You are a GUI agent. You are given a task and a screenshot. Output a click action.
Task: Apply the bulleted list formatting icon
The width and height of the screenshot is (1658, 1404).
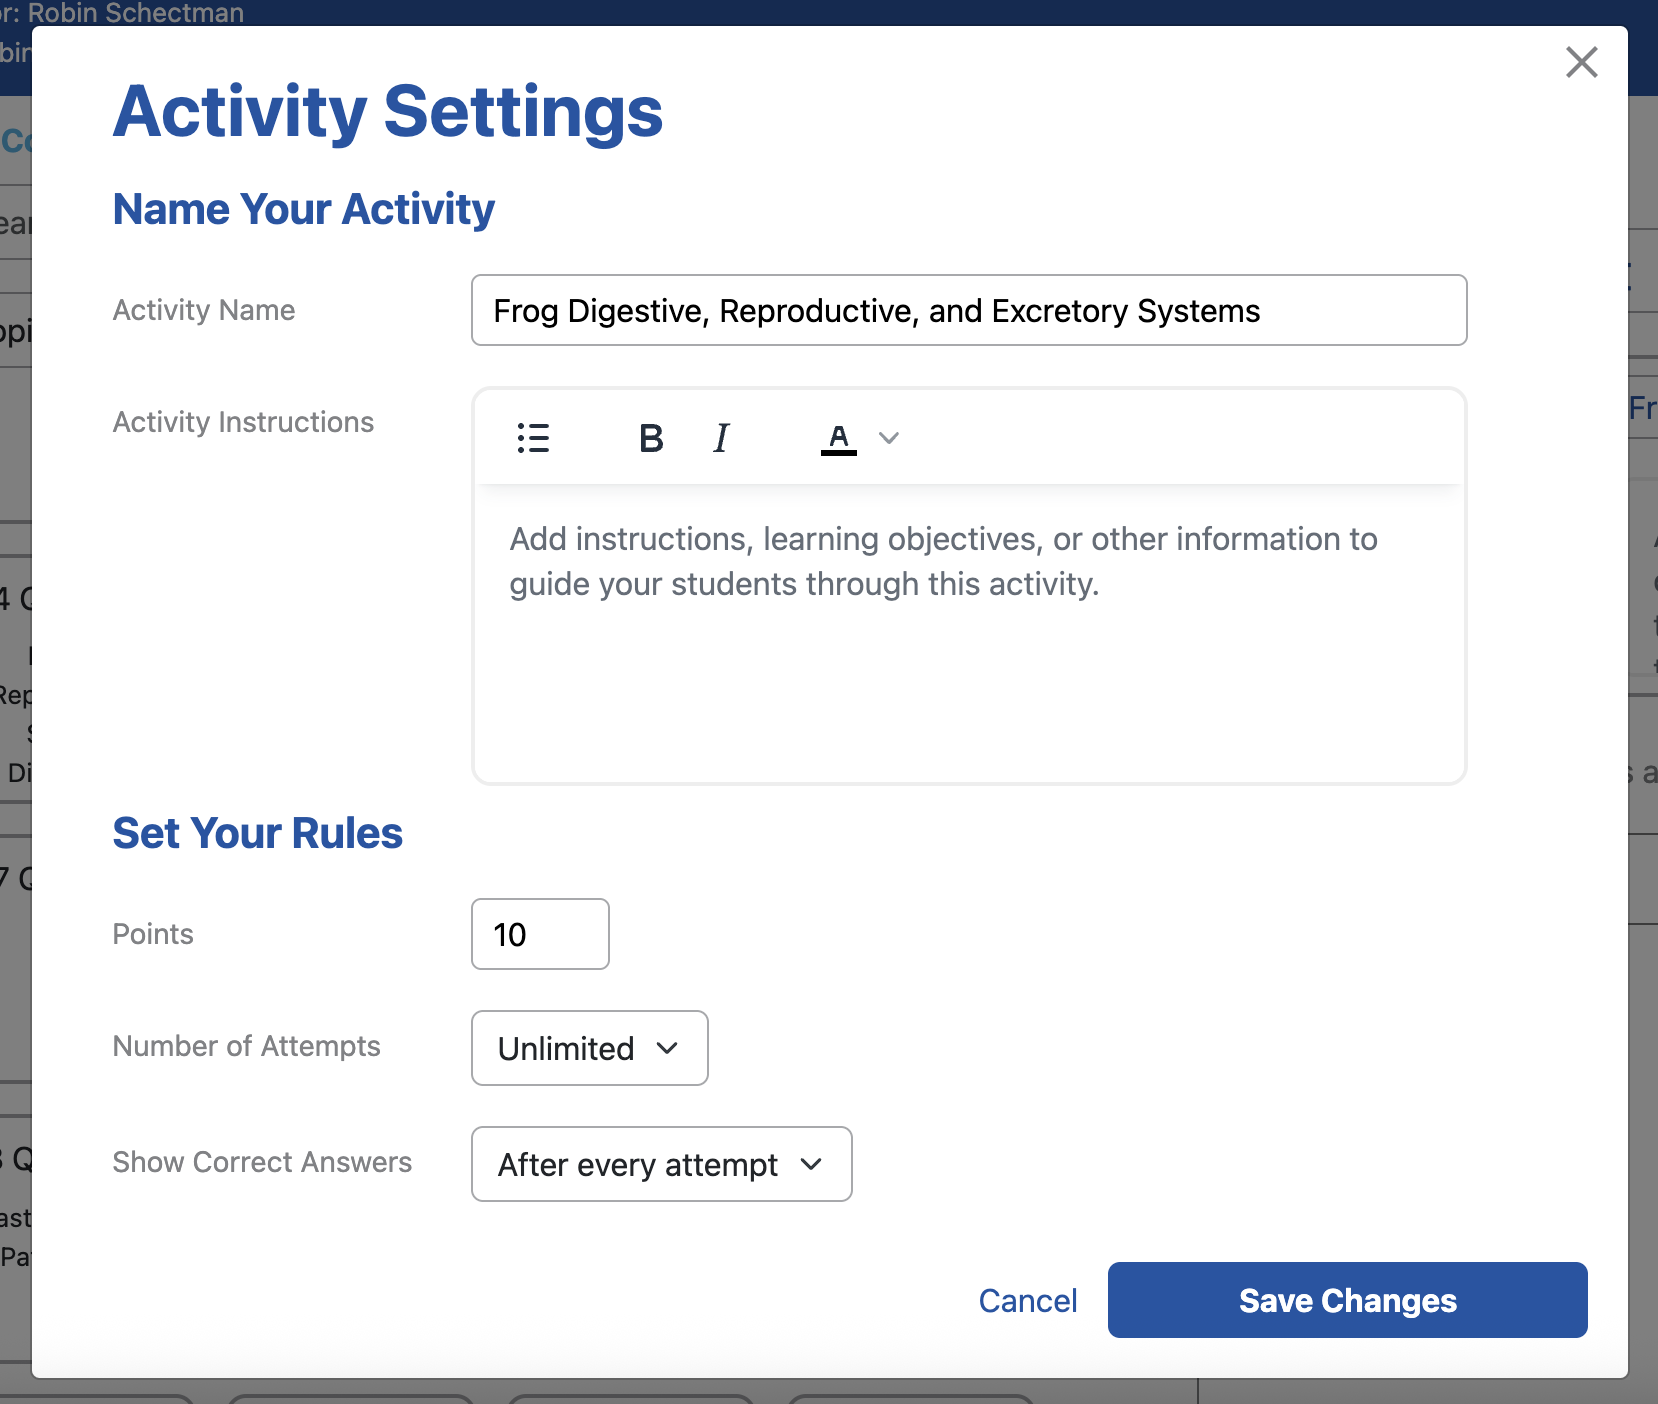533,437
